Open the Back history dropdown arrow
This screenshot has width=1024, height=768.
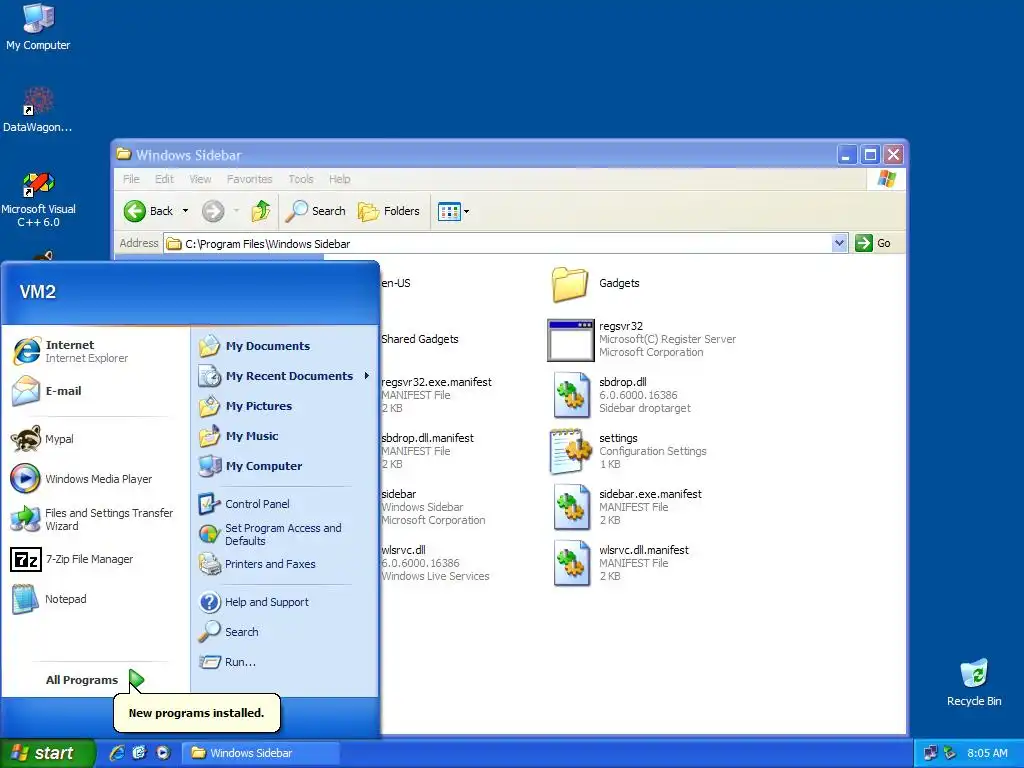(x=185, y=211)
